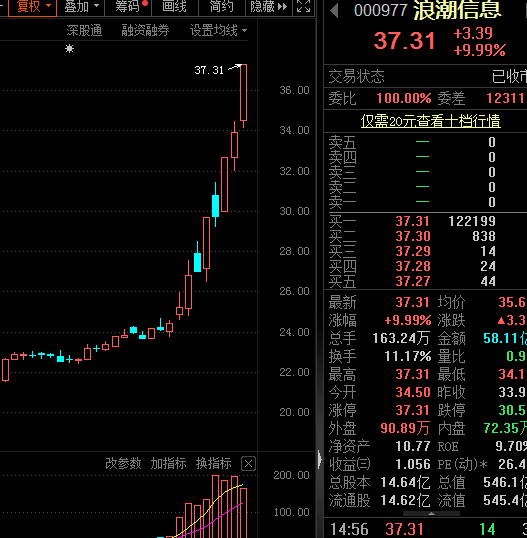
Task: Click the latest candlestick at 37.31
Action: 244,93
